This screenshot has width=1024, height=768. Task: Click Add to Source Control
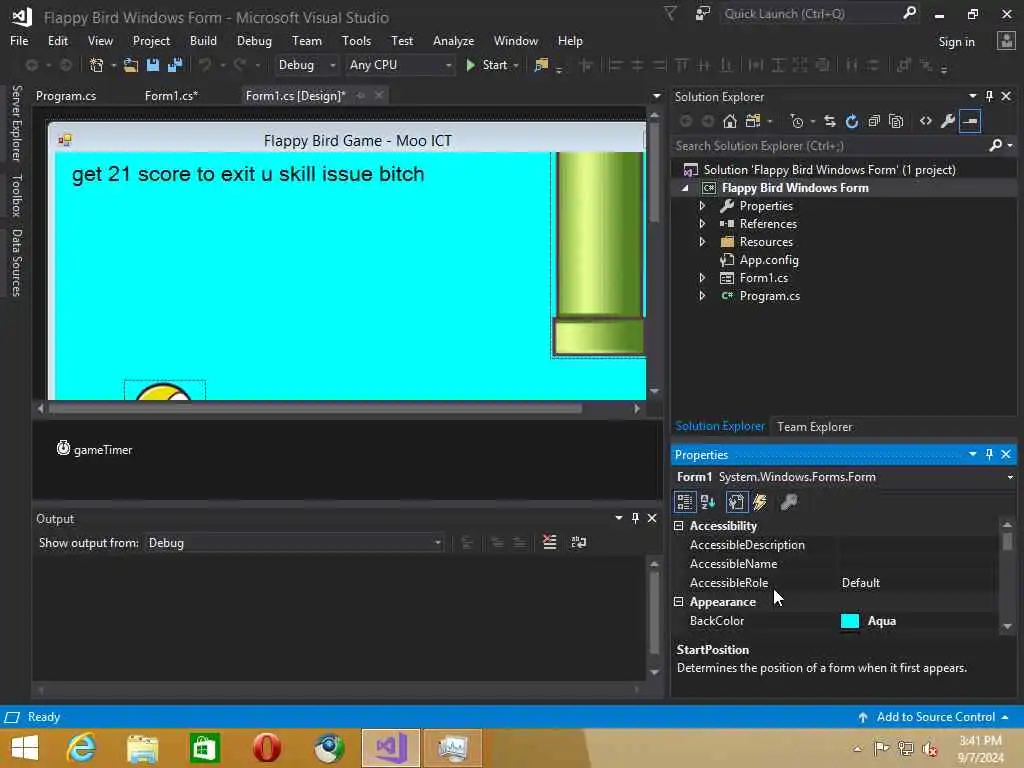coord(935,716)
